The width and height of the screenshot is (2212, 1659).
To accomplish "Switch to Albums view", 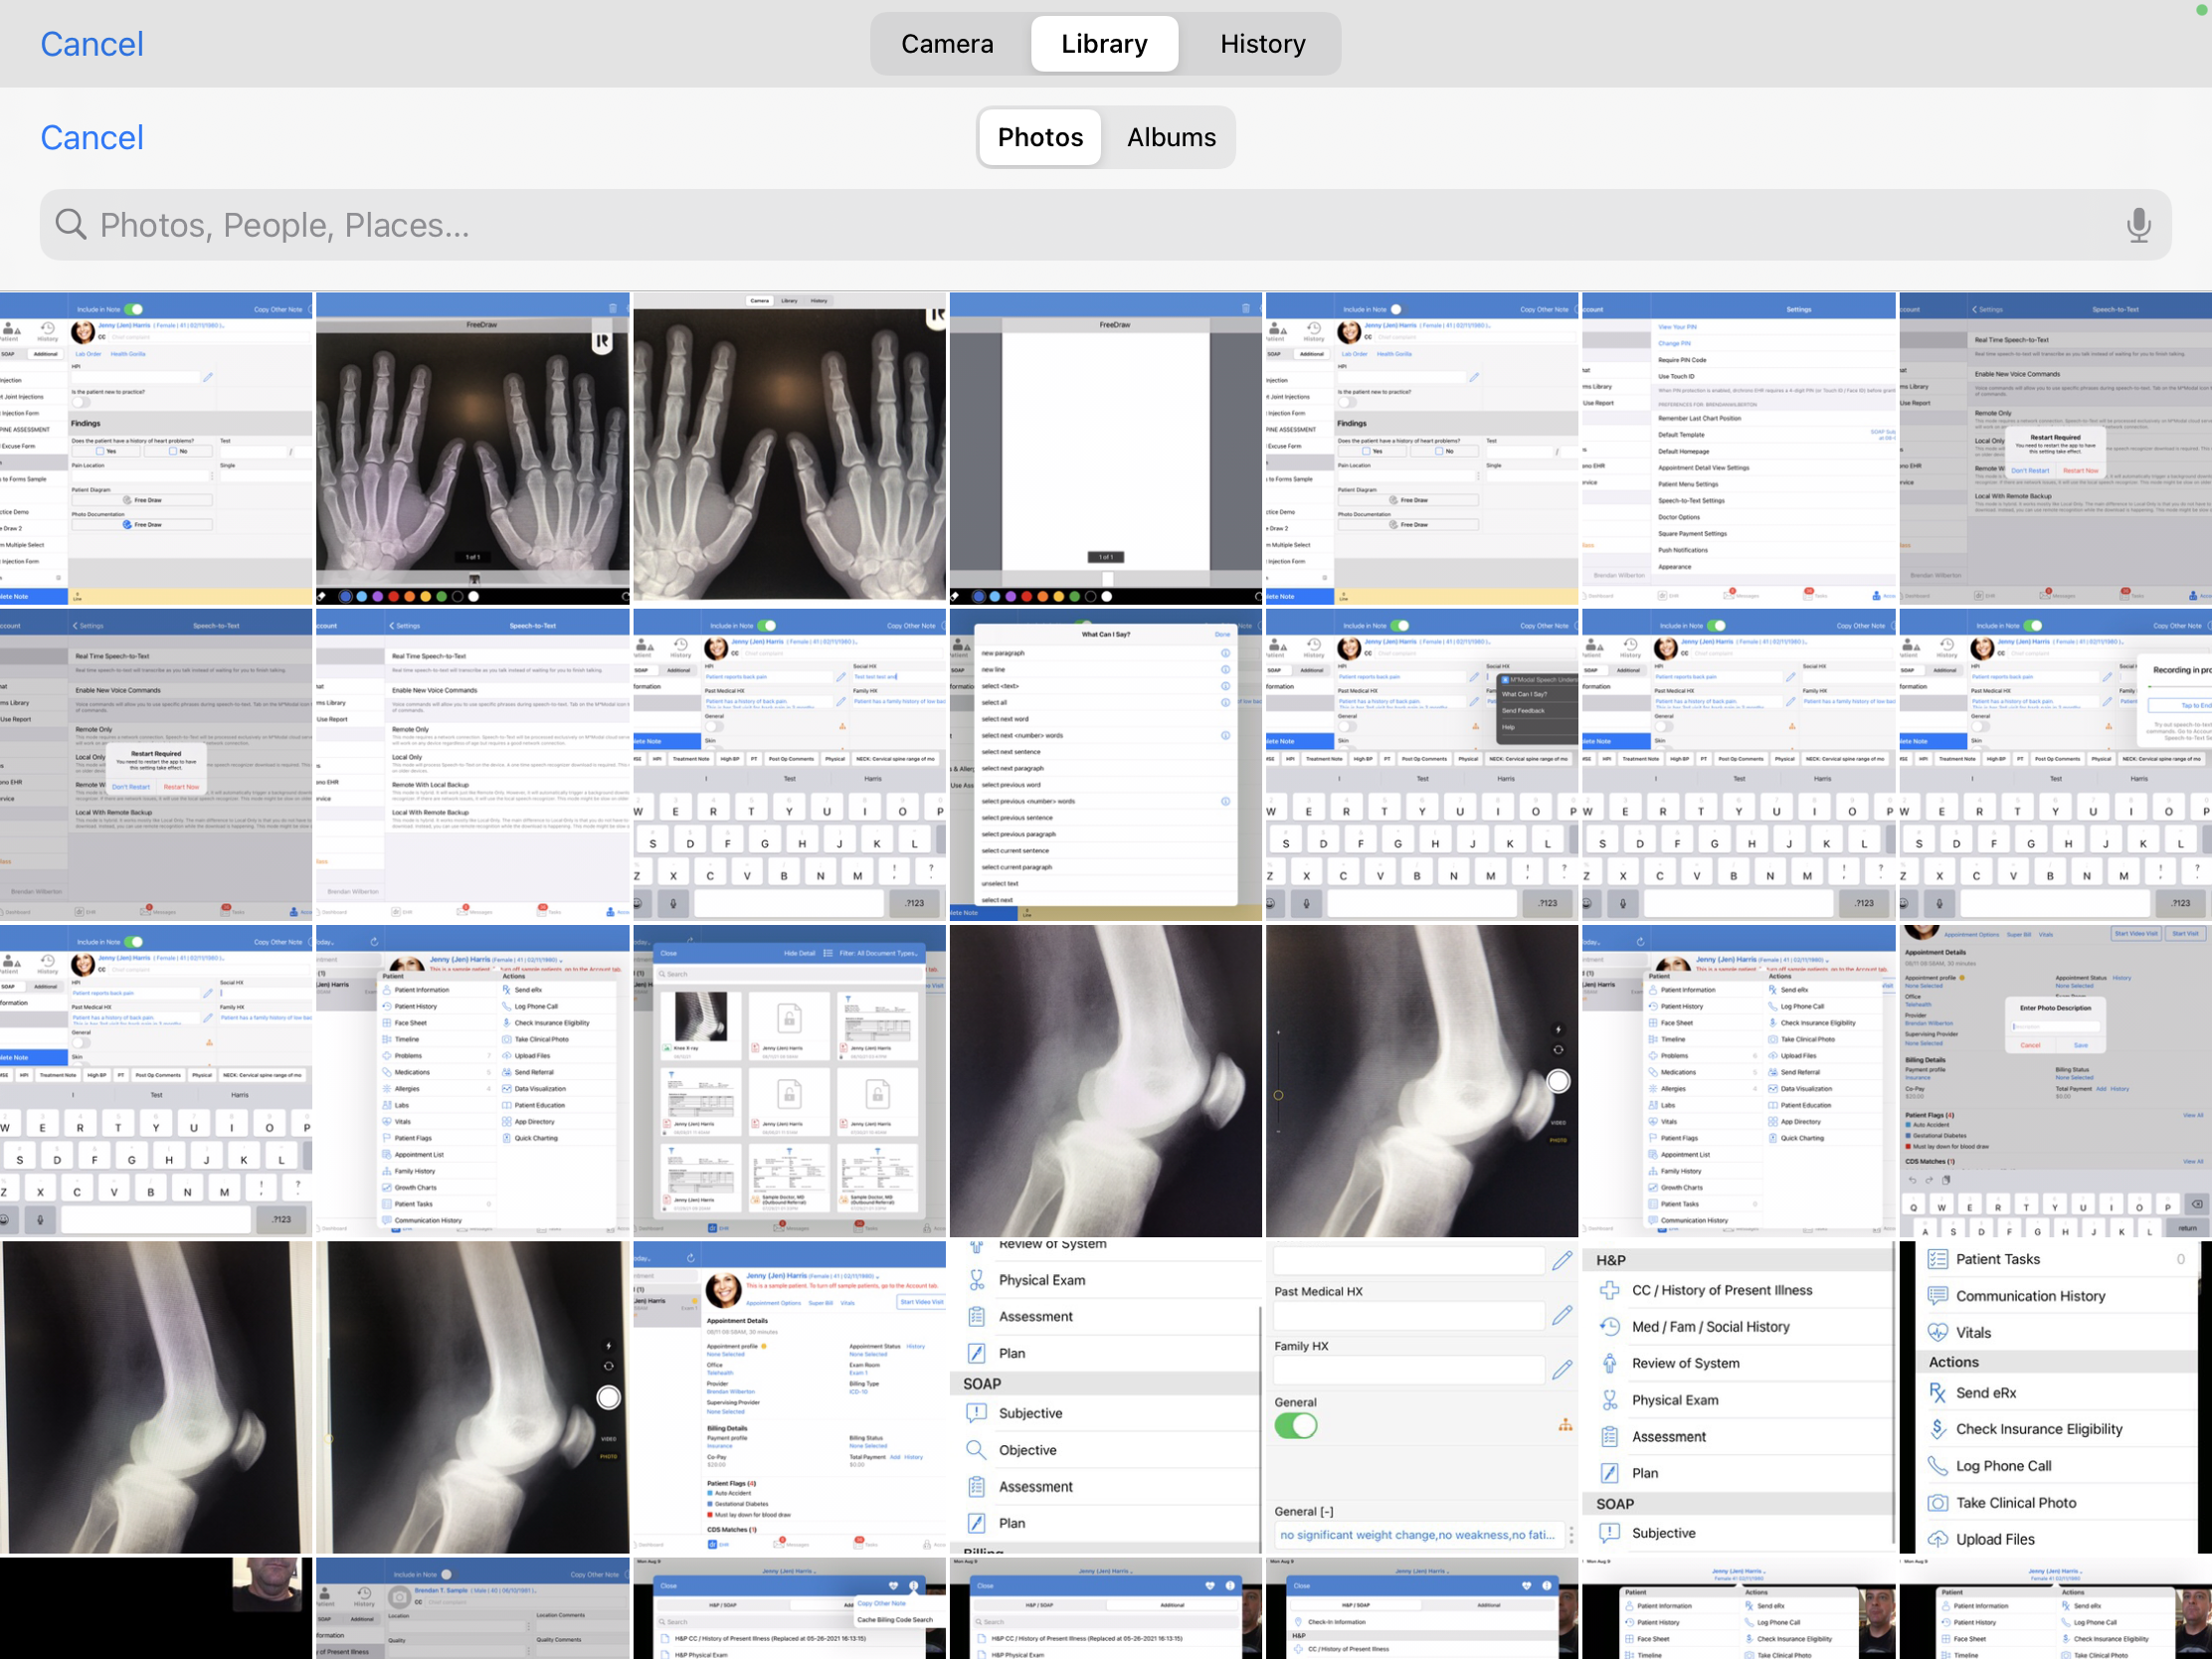I will pyautogui.click(x=1171, y=137).
